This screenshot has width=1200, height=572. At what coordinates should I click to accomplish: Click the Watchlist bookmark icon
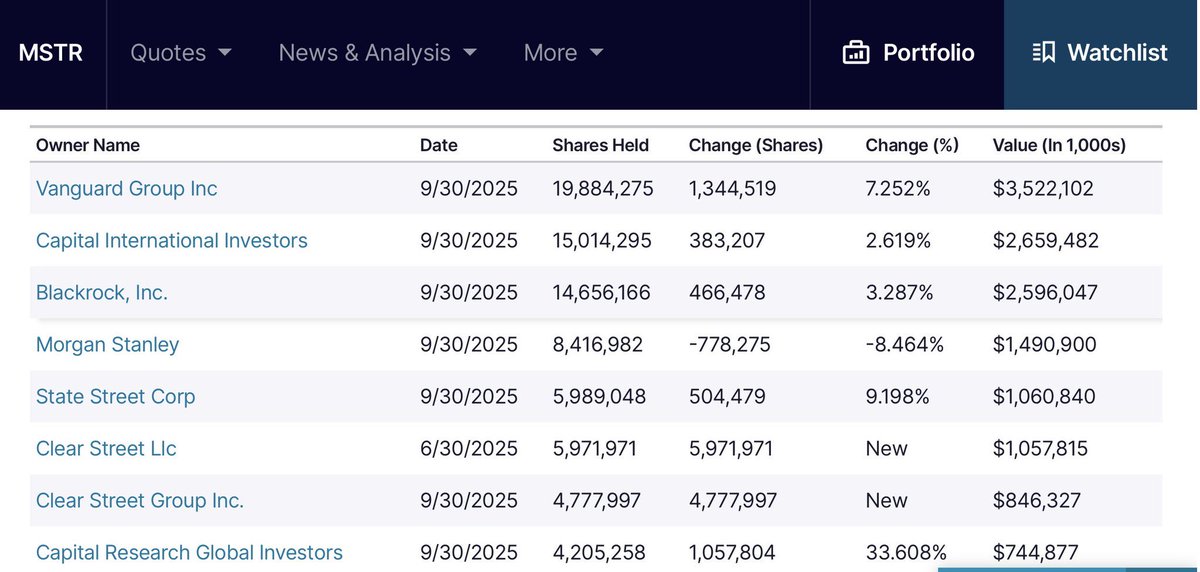point(1044,53)
